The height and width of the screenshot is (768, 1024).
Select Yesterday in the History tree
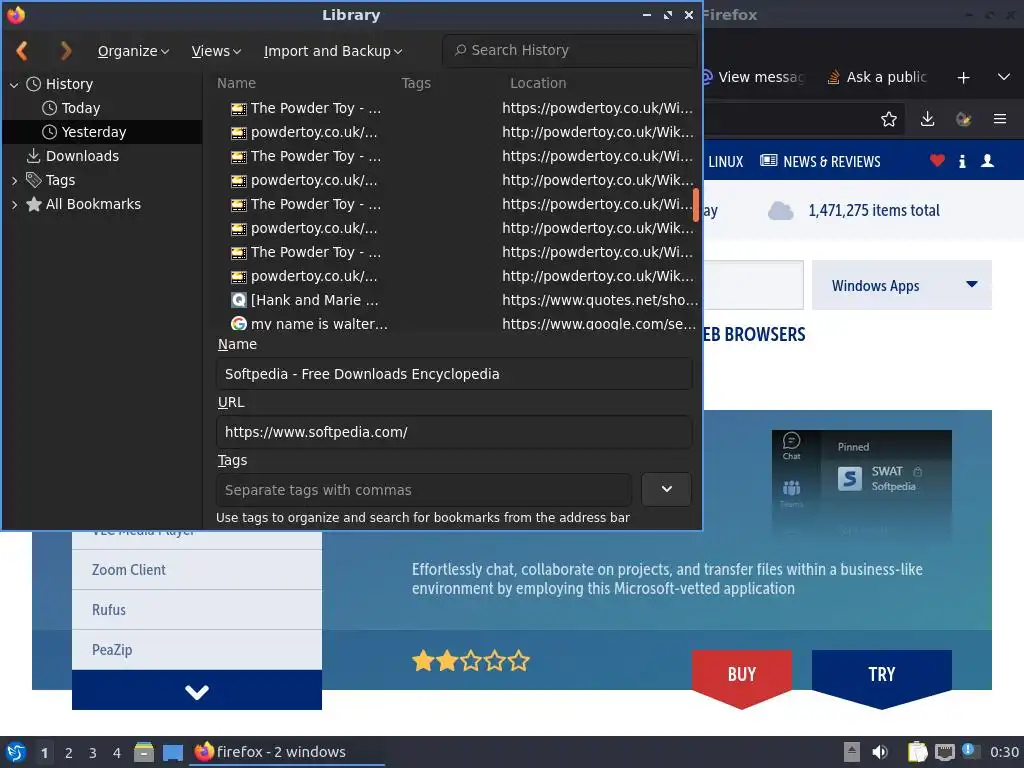click(93, 132)
